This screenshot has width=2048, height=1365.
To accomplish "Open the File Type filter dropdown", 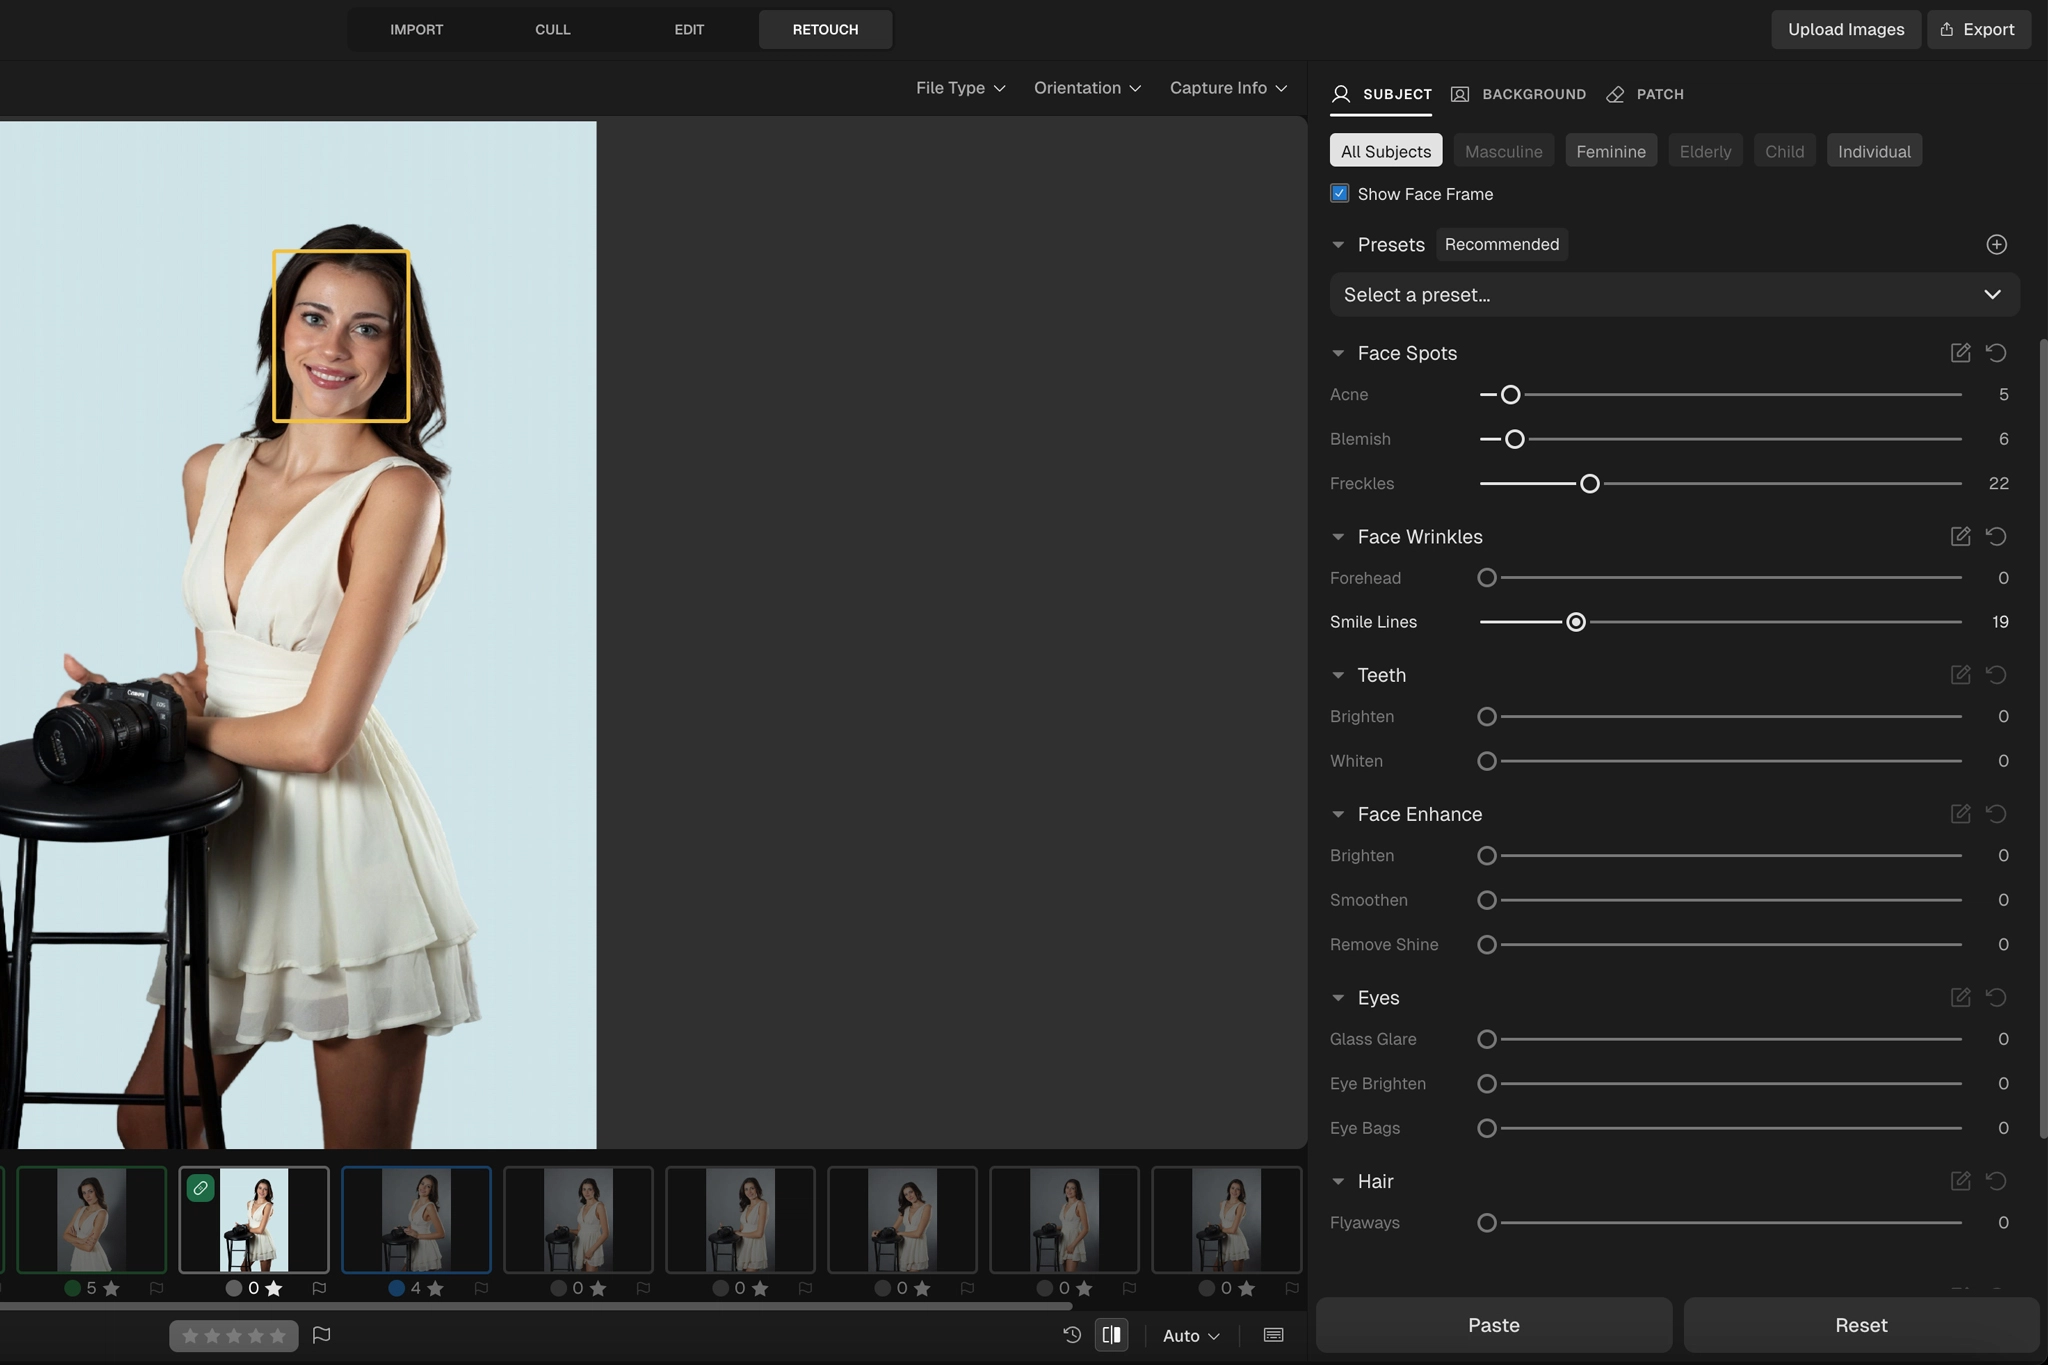I will pos(960,88).
